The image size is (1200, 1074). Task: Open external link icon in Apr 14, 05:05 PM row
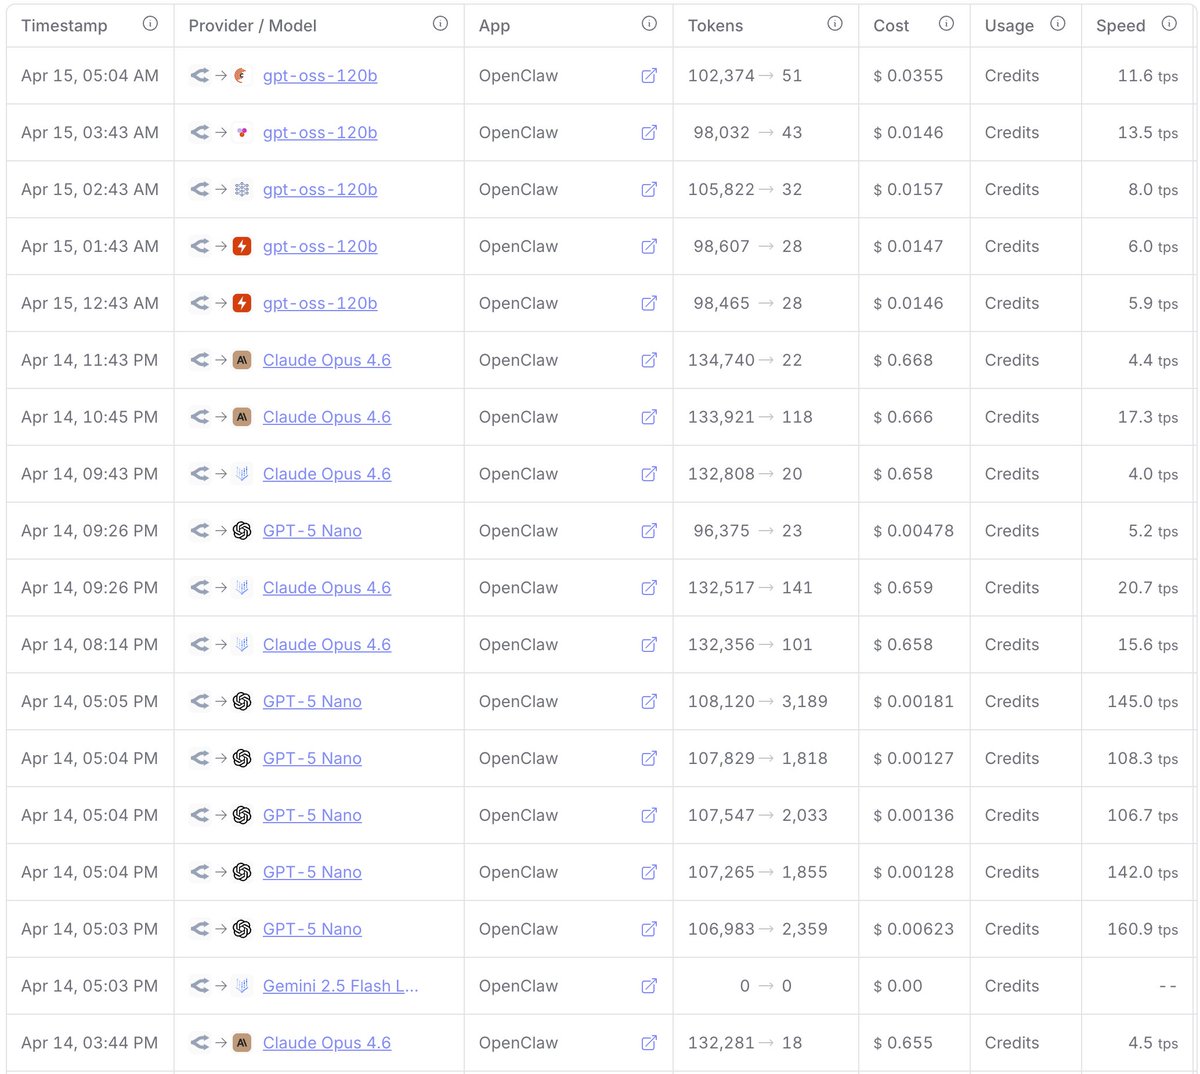(649, 702)
